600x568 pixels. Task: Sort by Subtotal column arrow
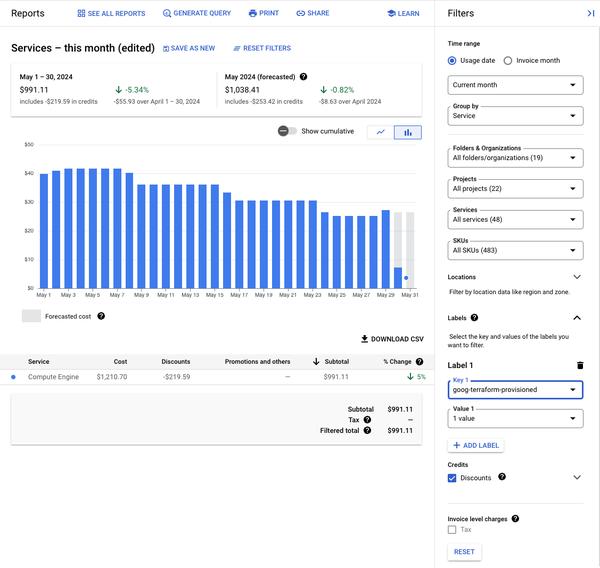[316, 361]
